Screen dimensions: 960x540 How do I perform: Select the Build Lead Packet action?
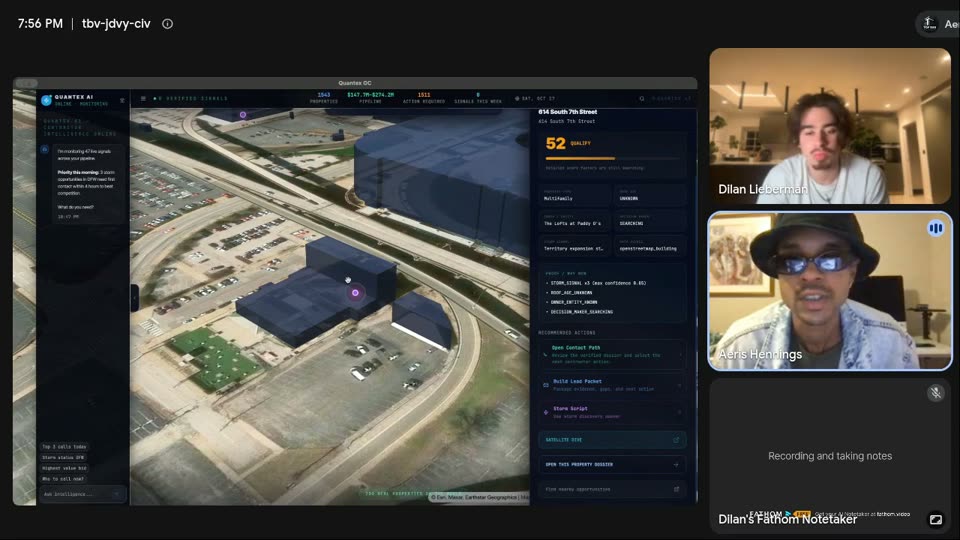612,385
